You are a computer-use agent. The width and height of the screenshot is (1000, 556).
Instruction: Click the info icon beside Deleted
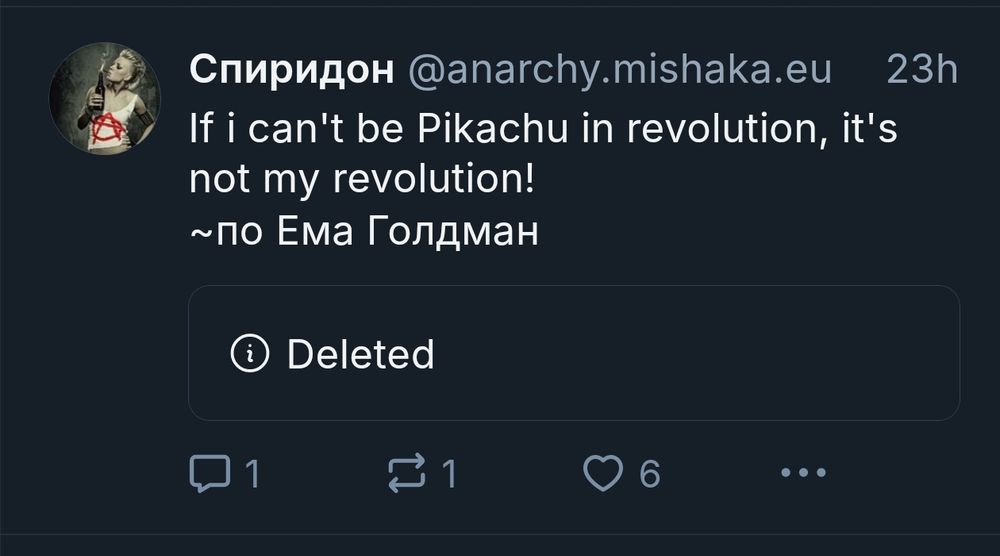pyautogui.click(x=249, y=354)
